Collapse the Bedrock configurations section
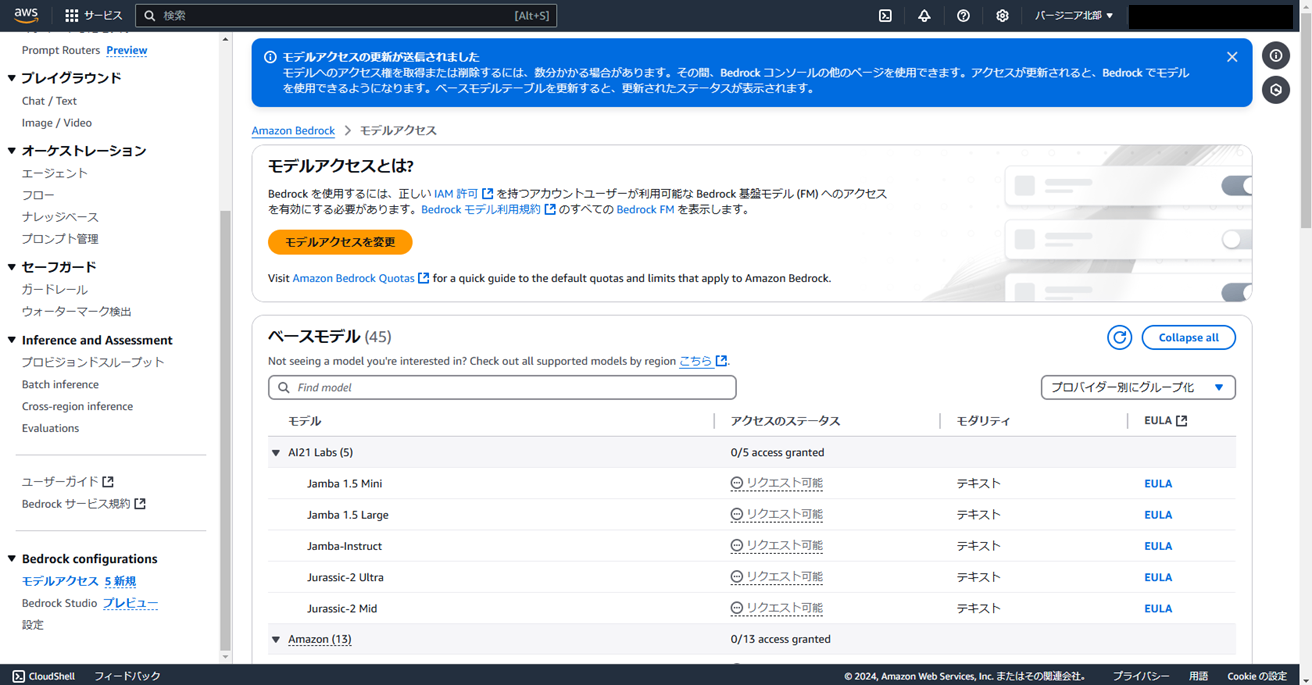 point(12,559)
